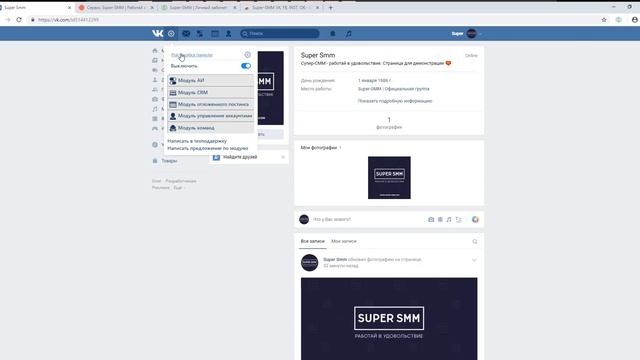Click Super Smm post author avatar
This screenshot has height=360, width=640.
pos(309,262)
